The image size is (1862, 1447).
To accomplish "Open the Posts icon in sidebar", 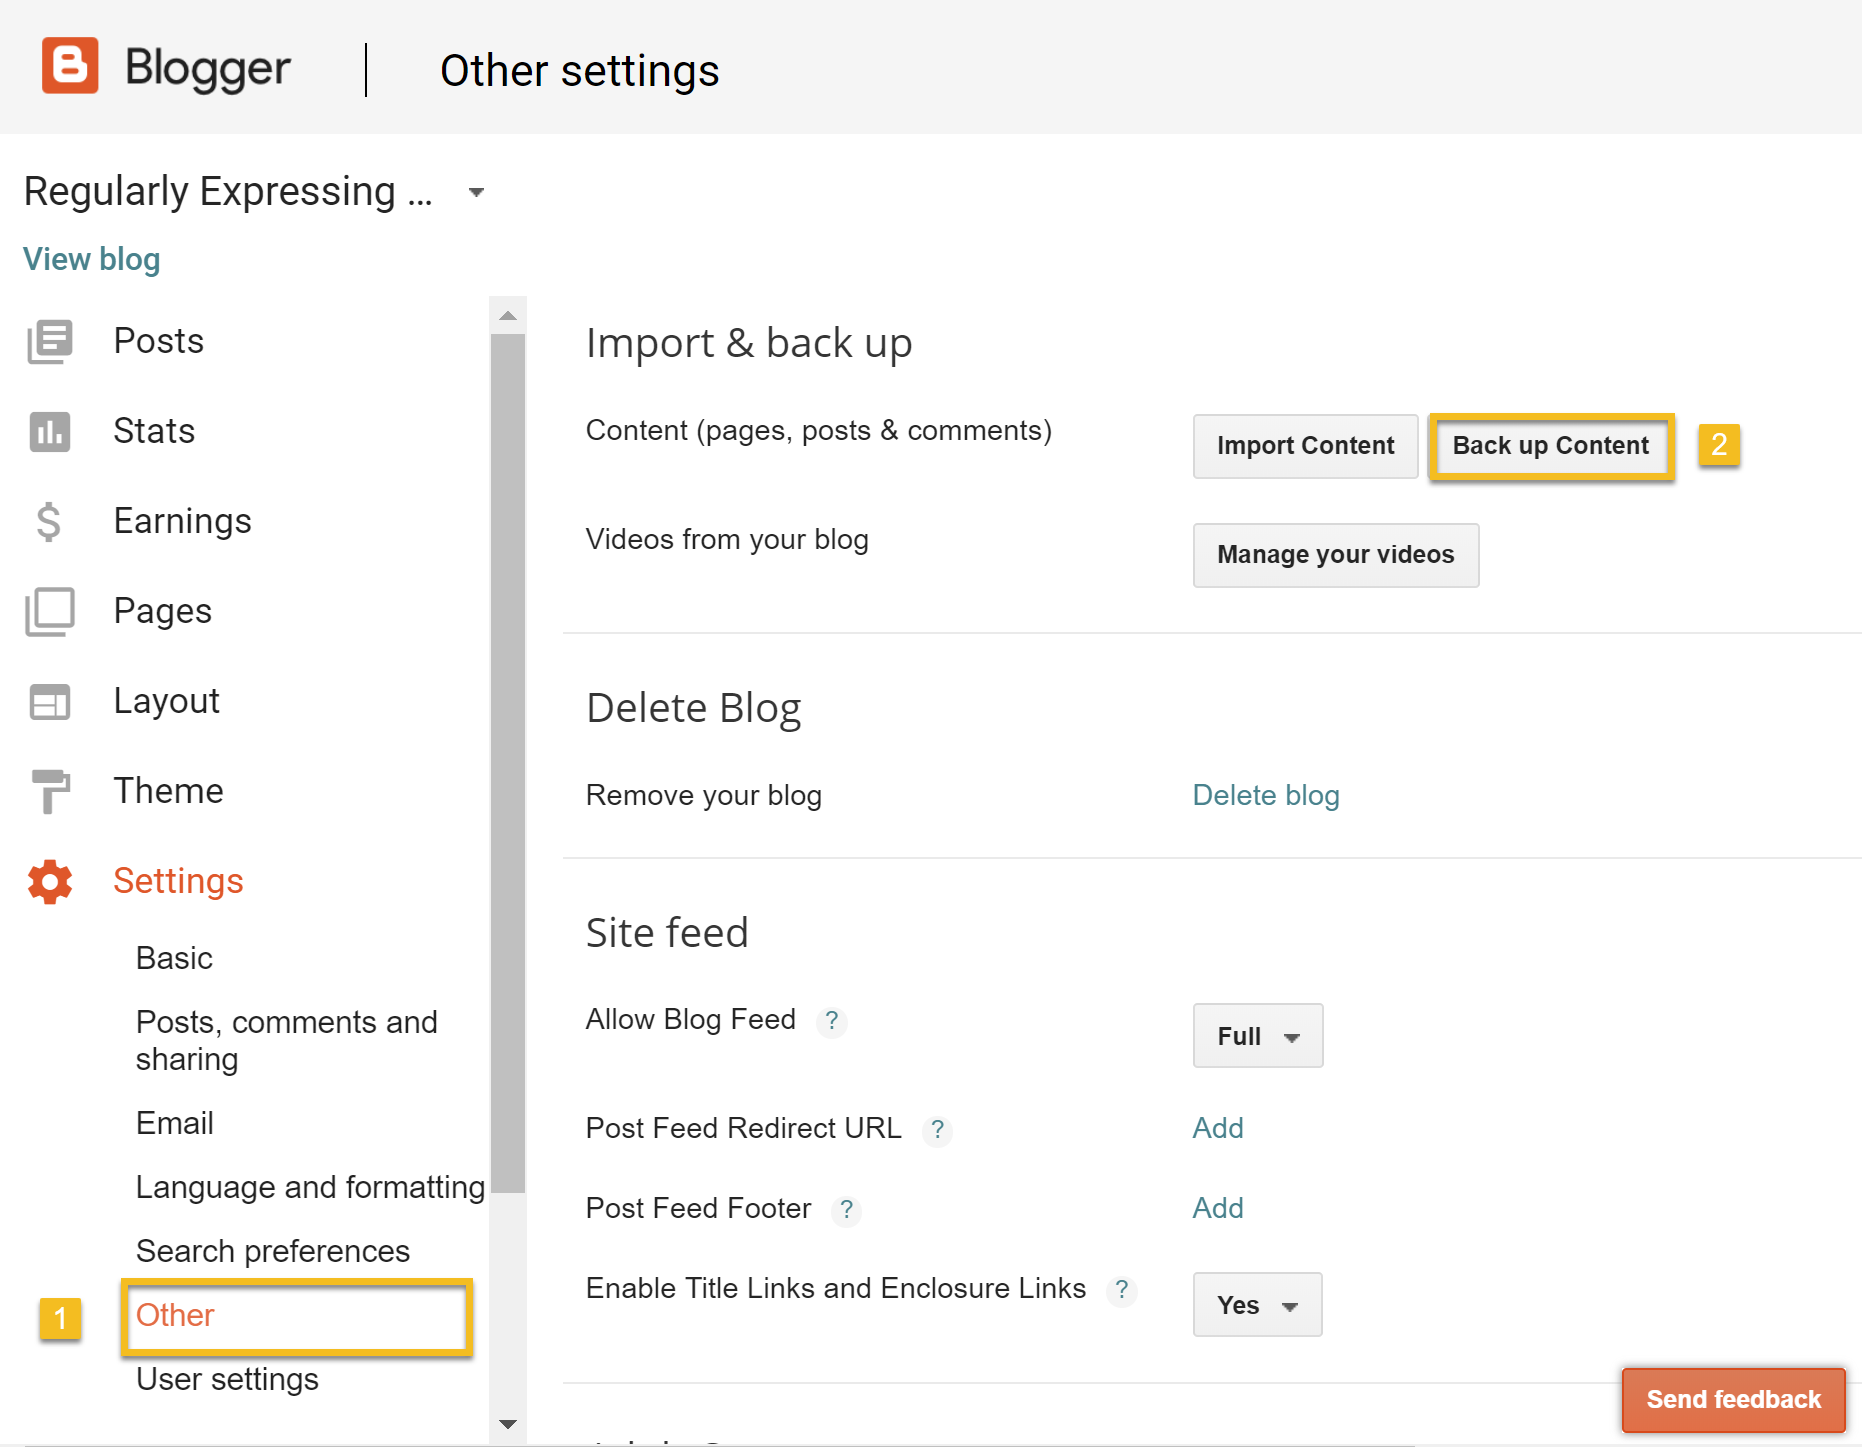I will click(x=49, y=341).
